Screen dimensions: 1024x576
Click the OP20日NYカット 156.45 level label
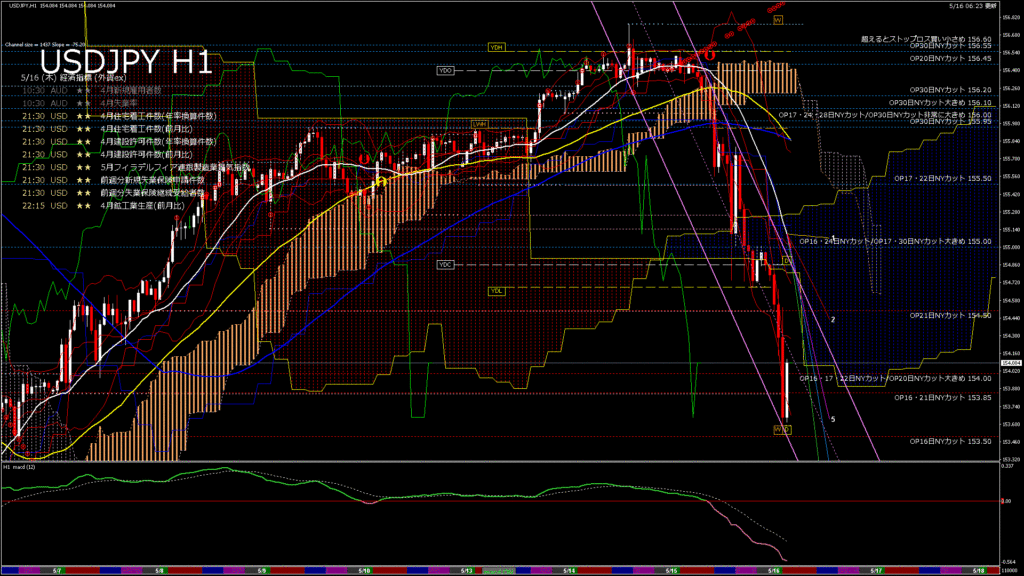(949, 59)
